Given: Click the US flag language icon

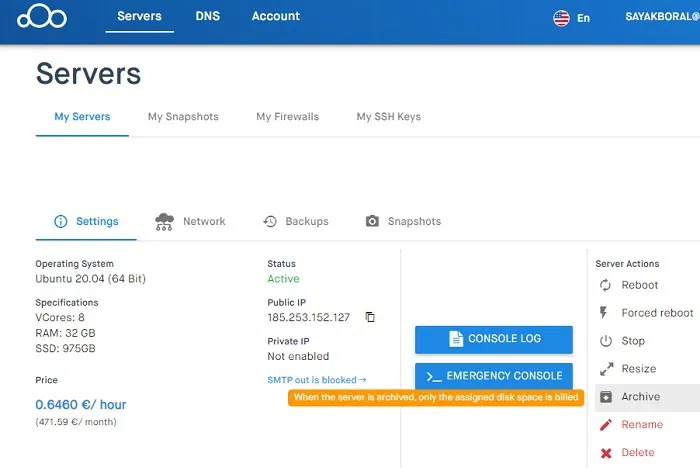Looking at the screenshot, I should [561, 18].
